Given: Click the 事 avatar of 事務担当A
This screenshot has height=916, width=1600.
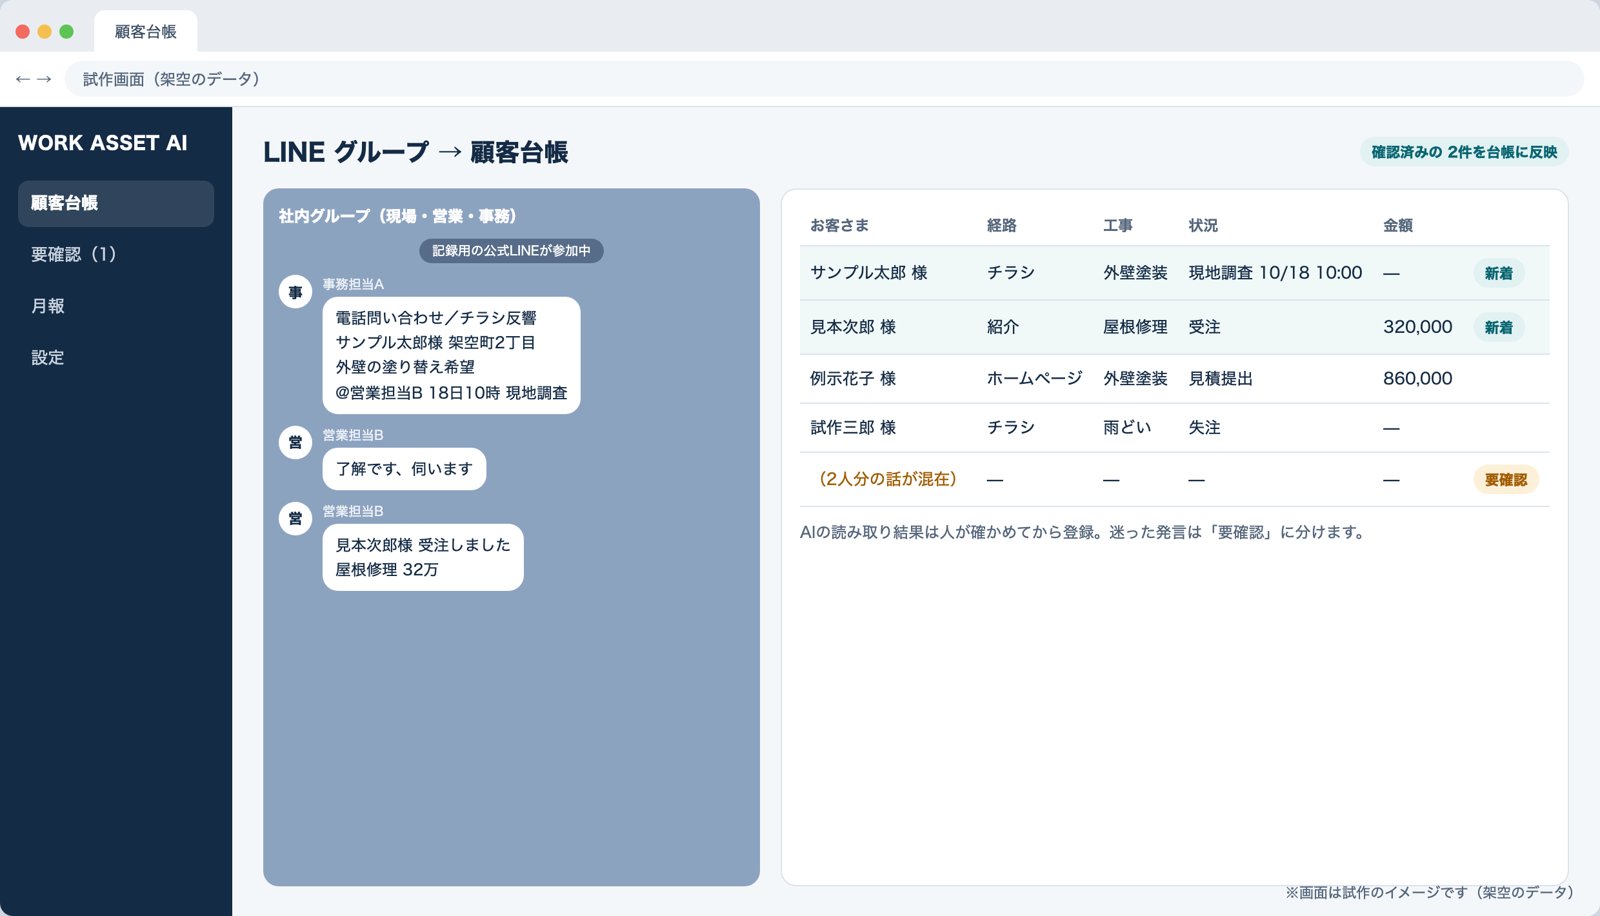Looking at the screenshot, I should coord(295,292).
